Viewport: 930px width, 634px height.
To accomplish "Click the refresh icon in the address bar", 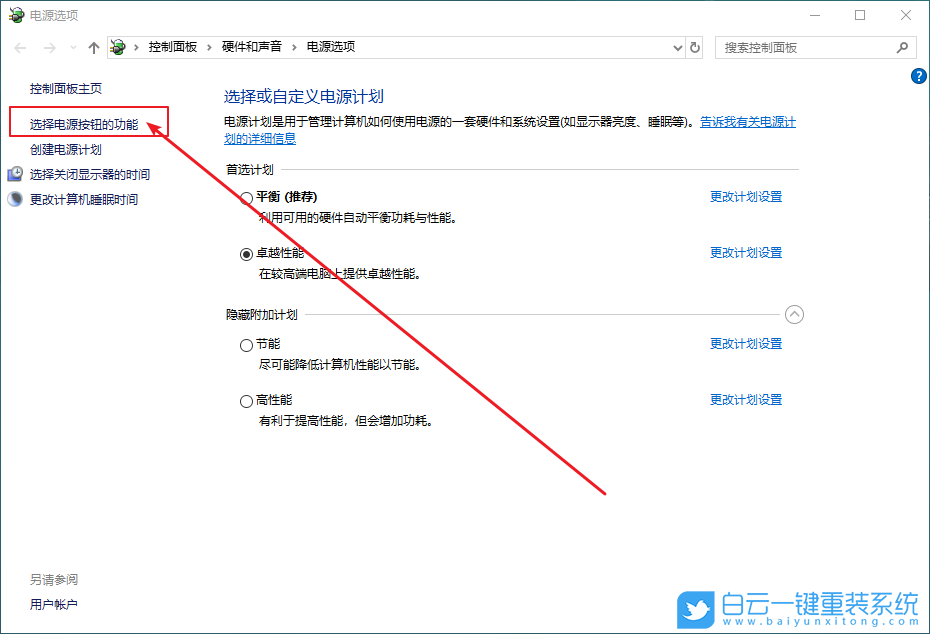I will pos(695,46).
